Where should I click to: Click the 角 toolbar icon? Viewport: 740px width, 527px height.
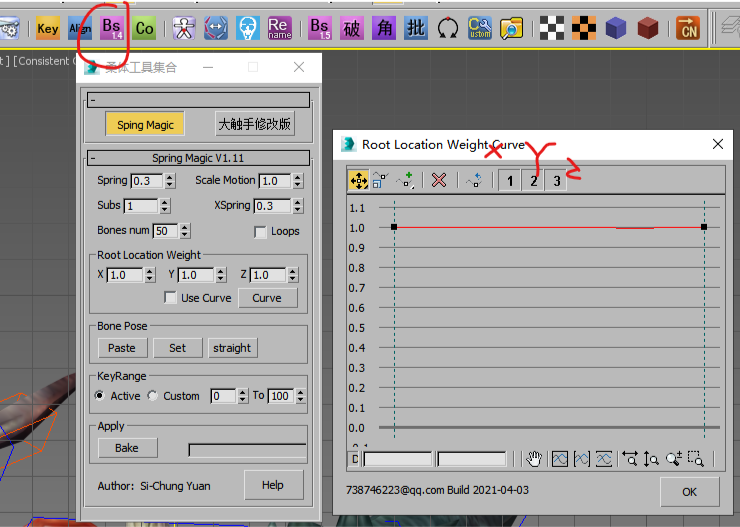[384, 28]
